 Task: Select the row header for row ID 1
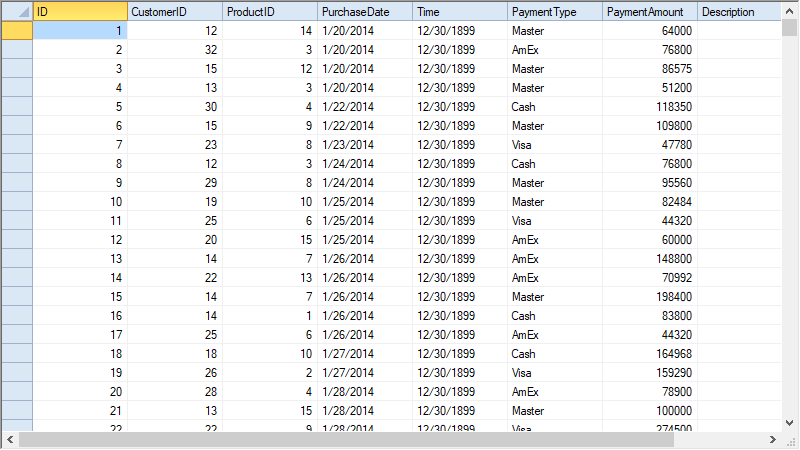pos(17,31)
